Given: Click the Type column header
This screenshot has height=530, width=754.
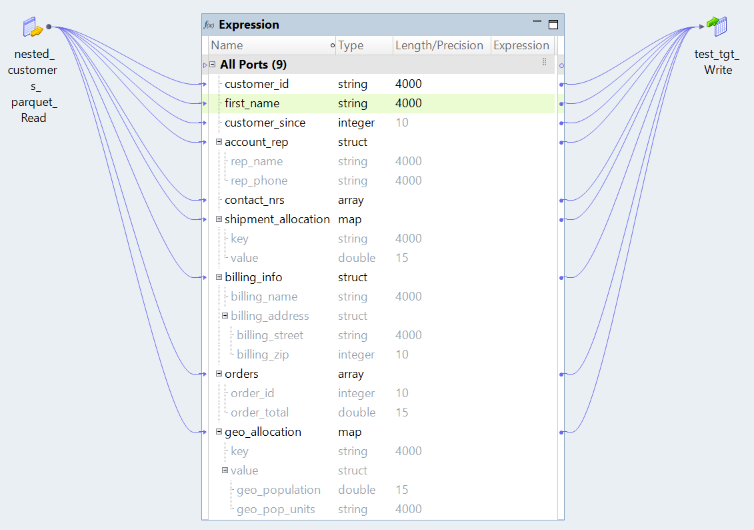Looking at the screenshot, I should (x=364, y=45).
